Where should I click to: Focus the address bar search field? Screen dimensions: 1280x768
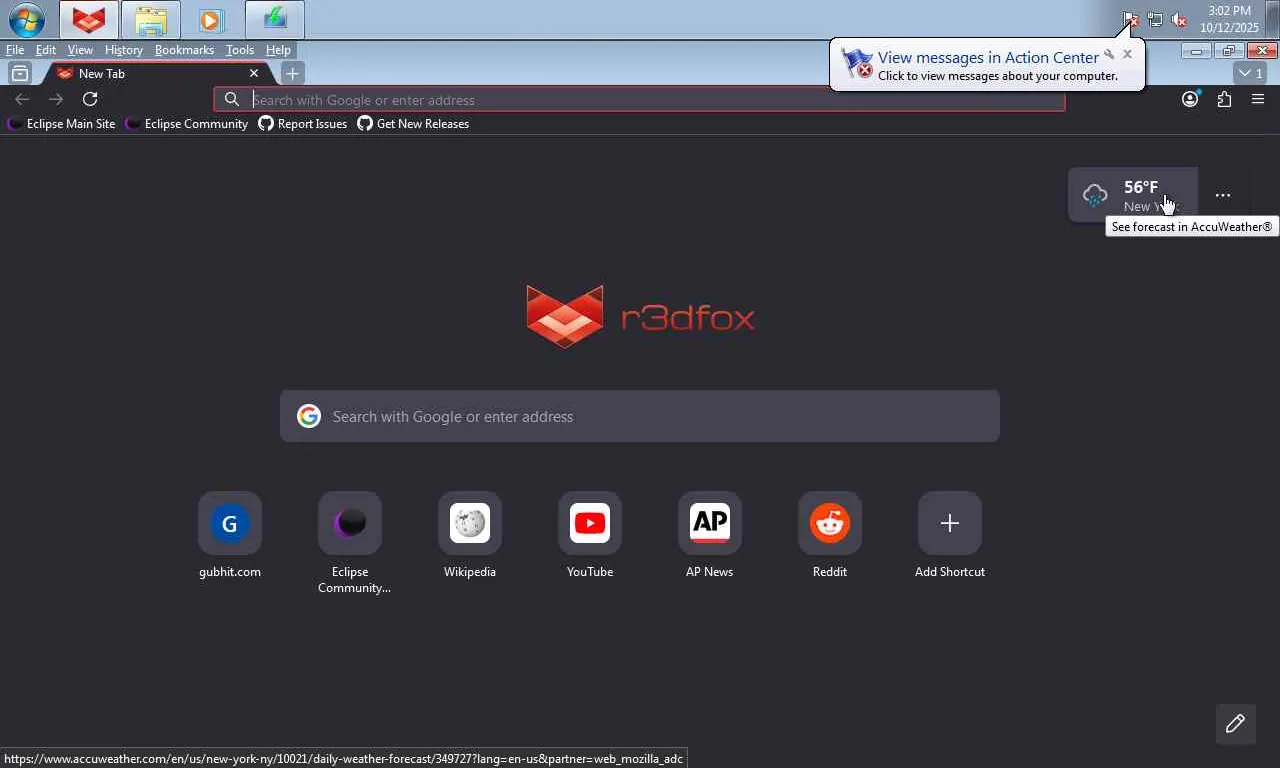coord(639,99)
